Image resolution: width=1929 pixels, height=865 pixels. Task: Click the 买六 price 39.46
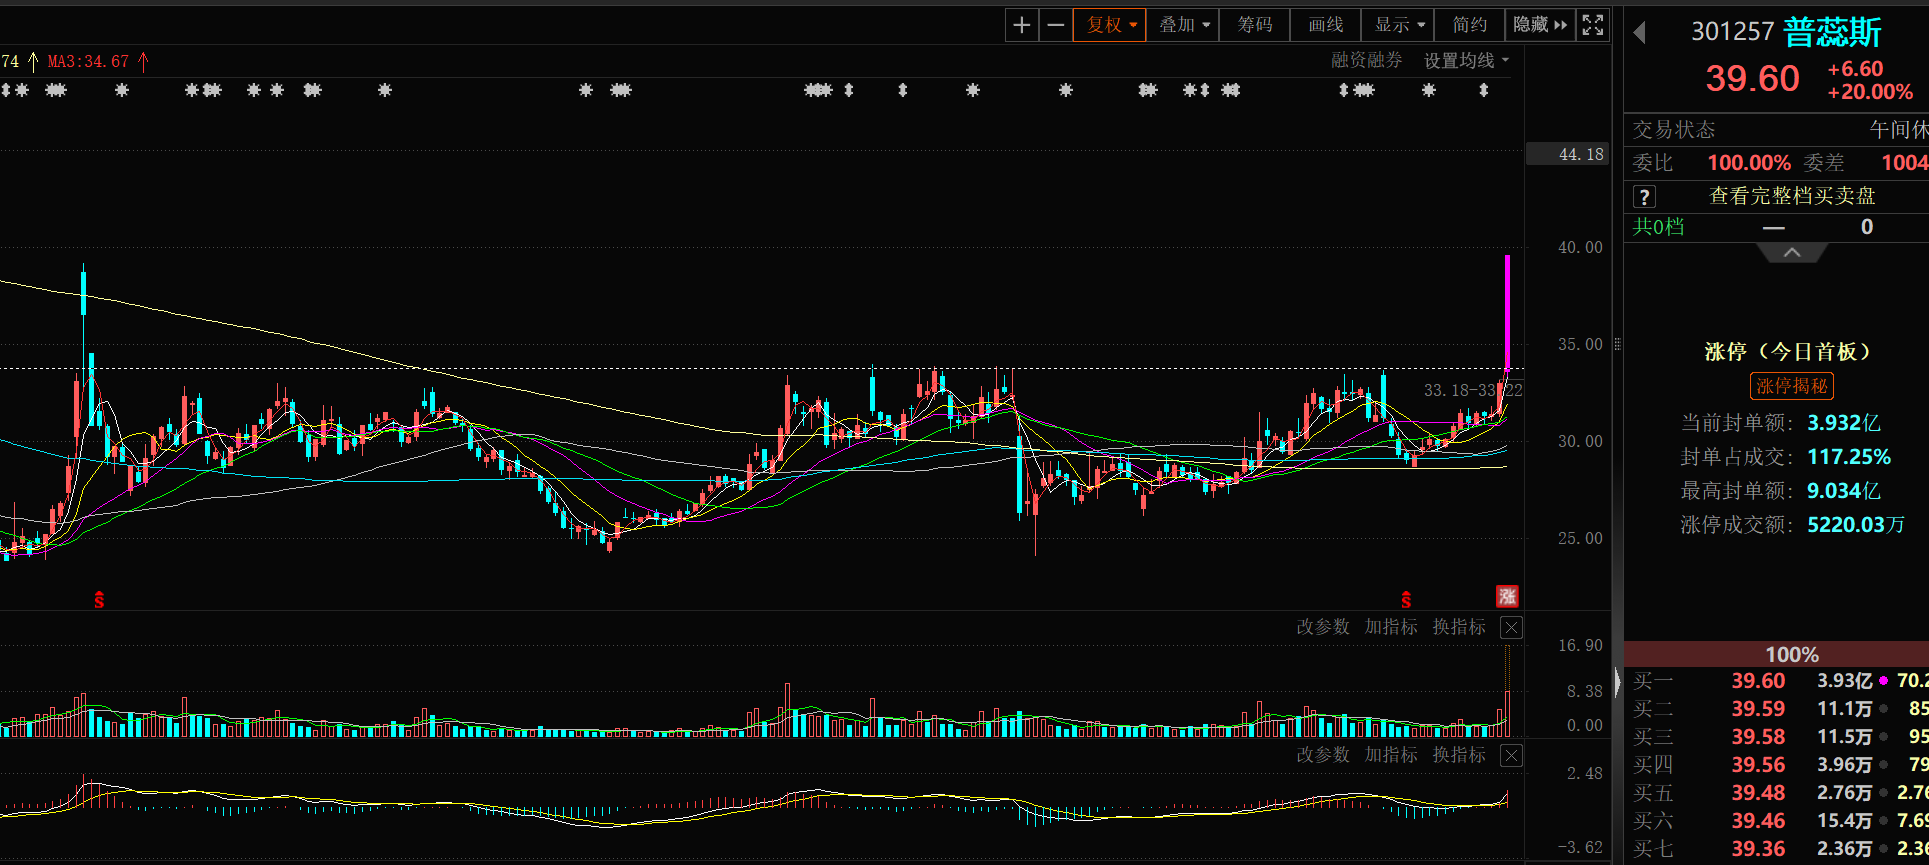point(1758,821)
